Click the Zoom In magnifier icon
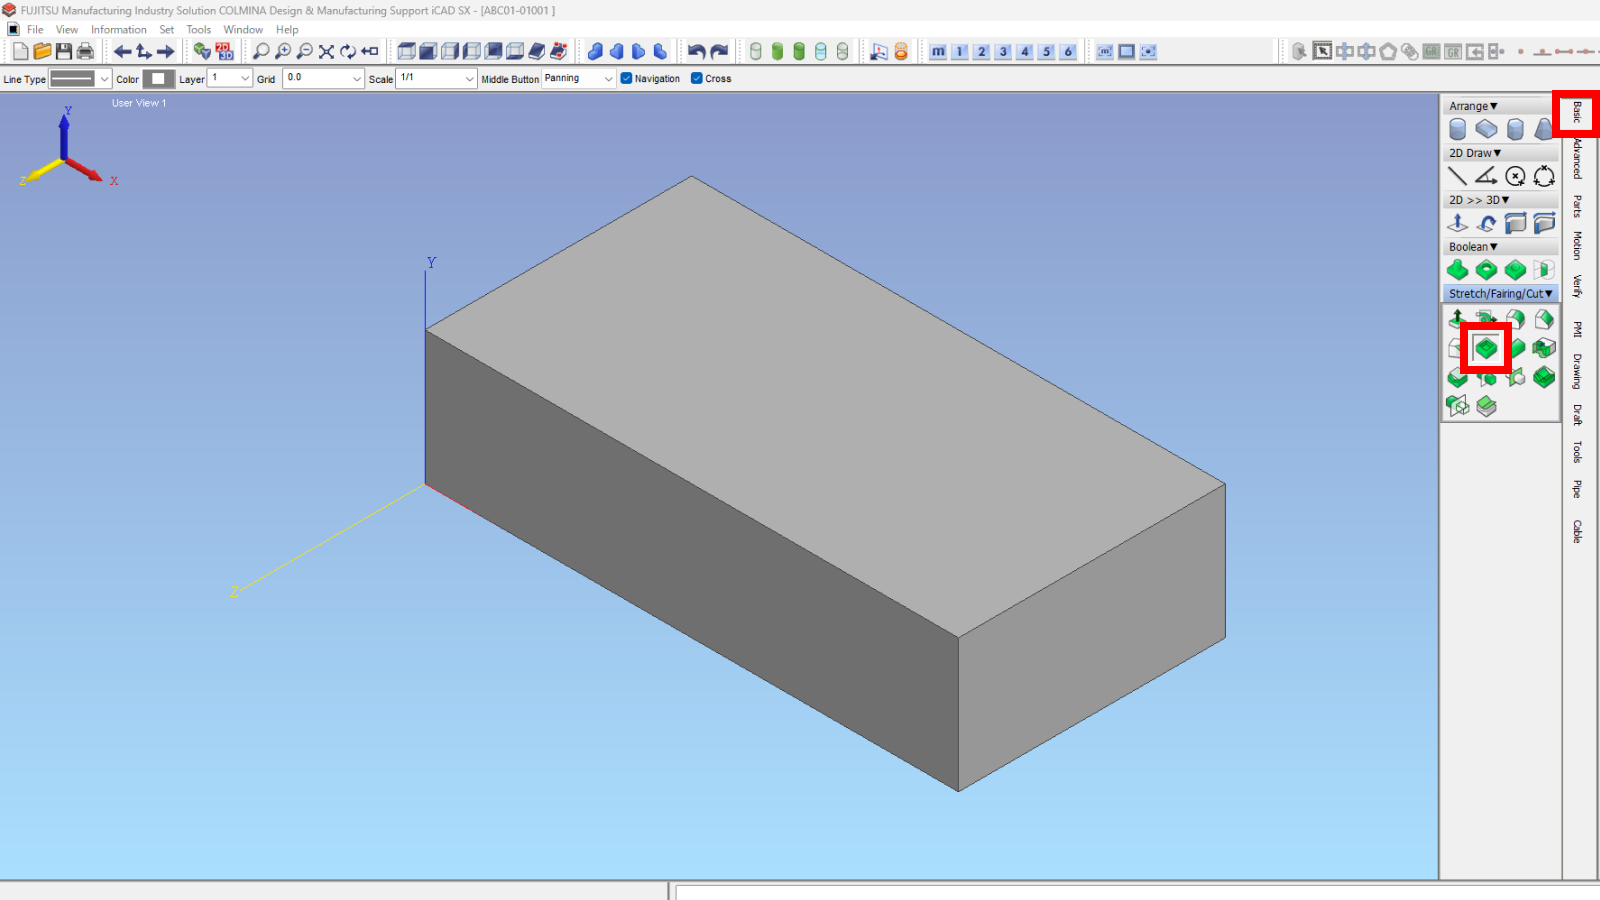 [x=283, y=51]
